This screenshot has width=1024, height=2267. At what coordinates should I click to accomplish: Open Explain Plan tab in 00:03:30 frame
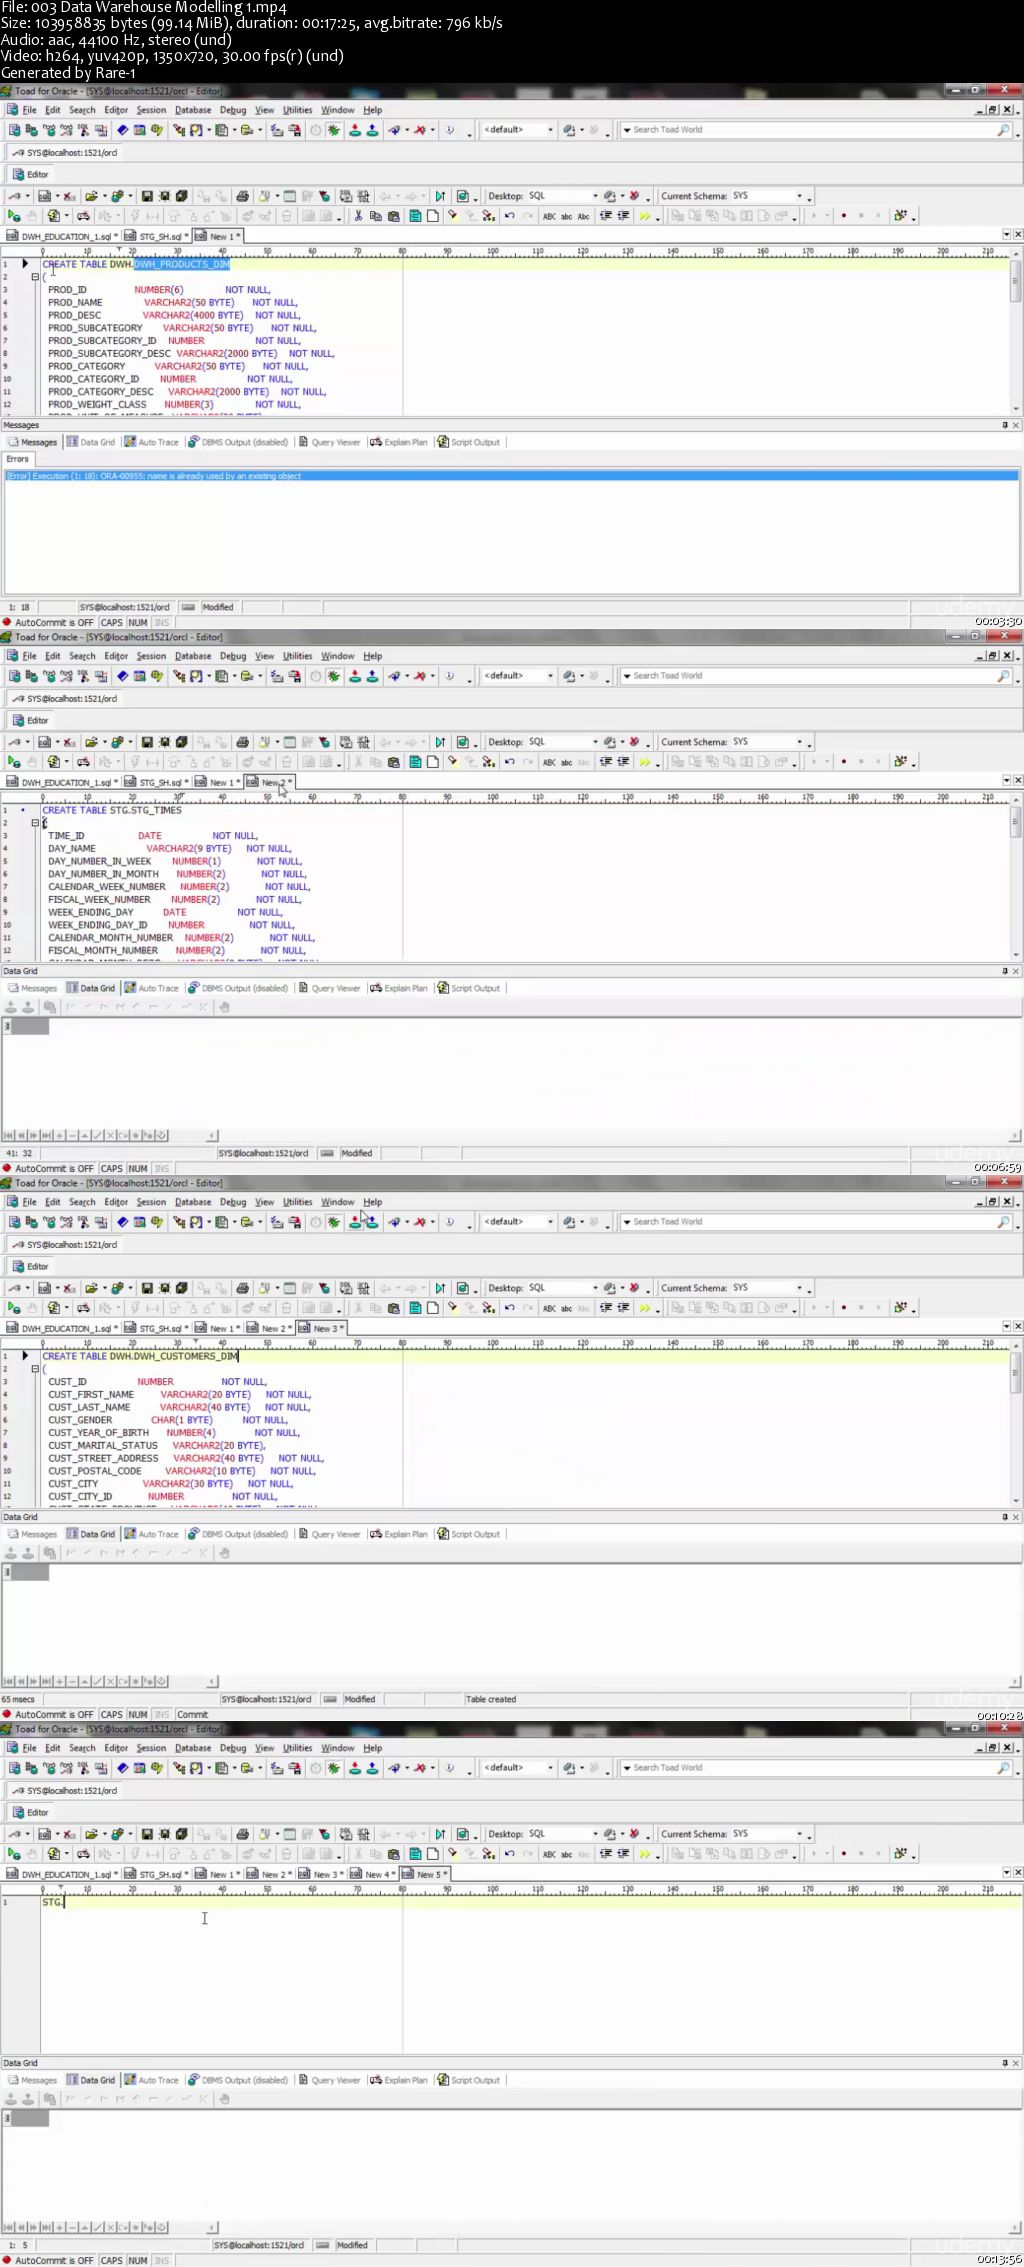[x=399, y=442]
